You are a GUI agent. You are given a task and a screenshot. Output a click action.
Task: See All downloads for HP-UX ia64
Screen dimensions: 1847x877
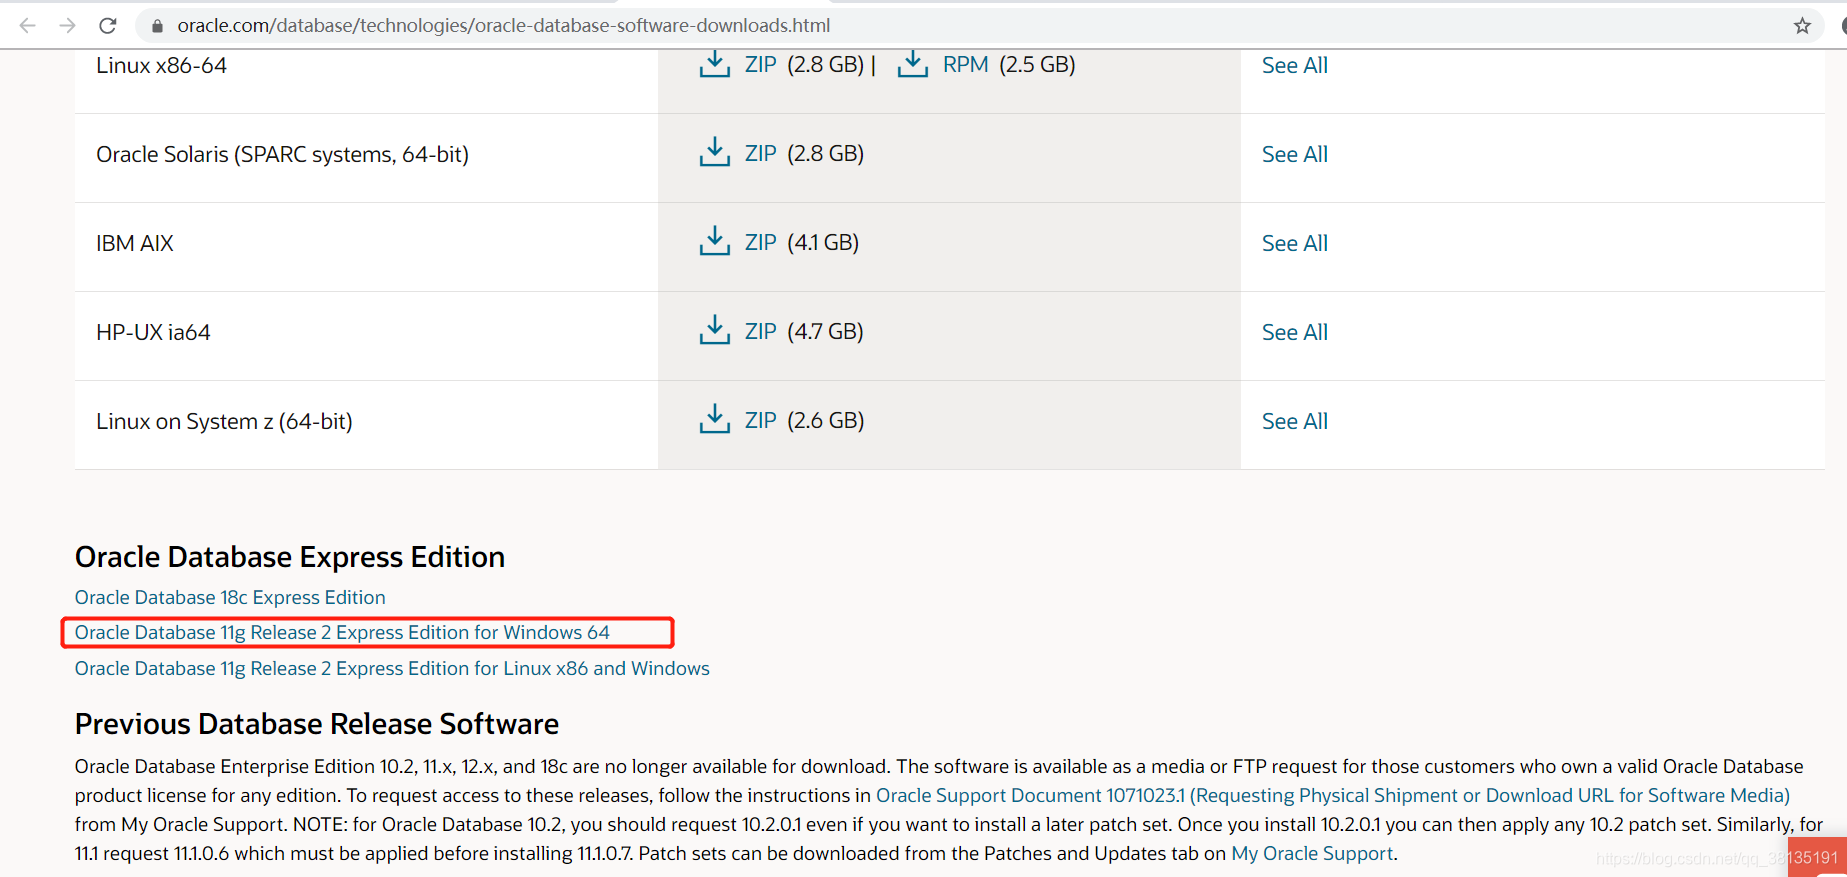pos(1294,333)
